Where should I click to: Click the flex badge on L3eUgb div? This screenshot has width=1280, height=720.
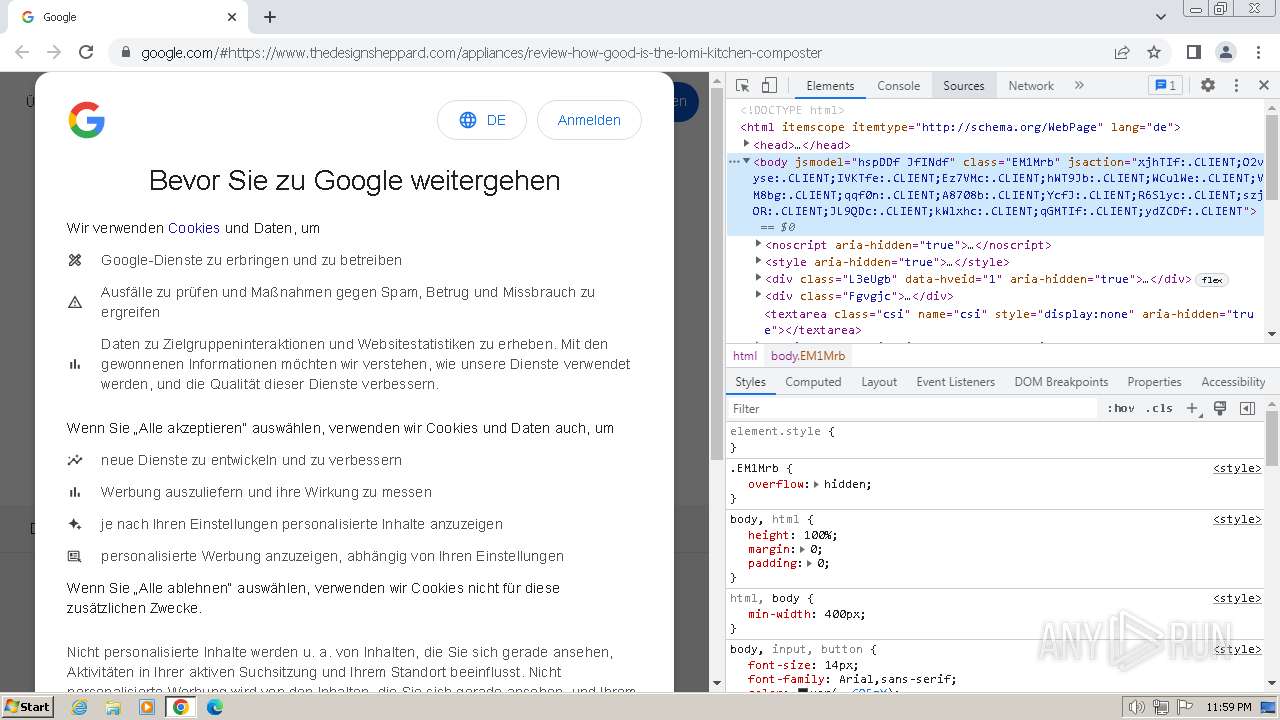(1212, 280)
